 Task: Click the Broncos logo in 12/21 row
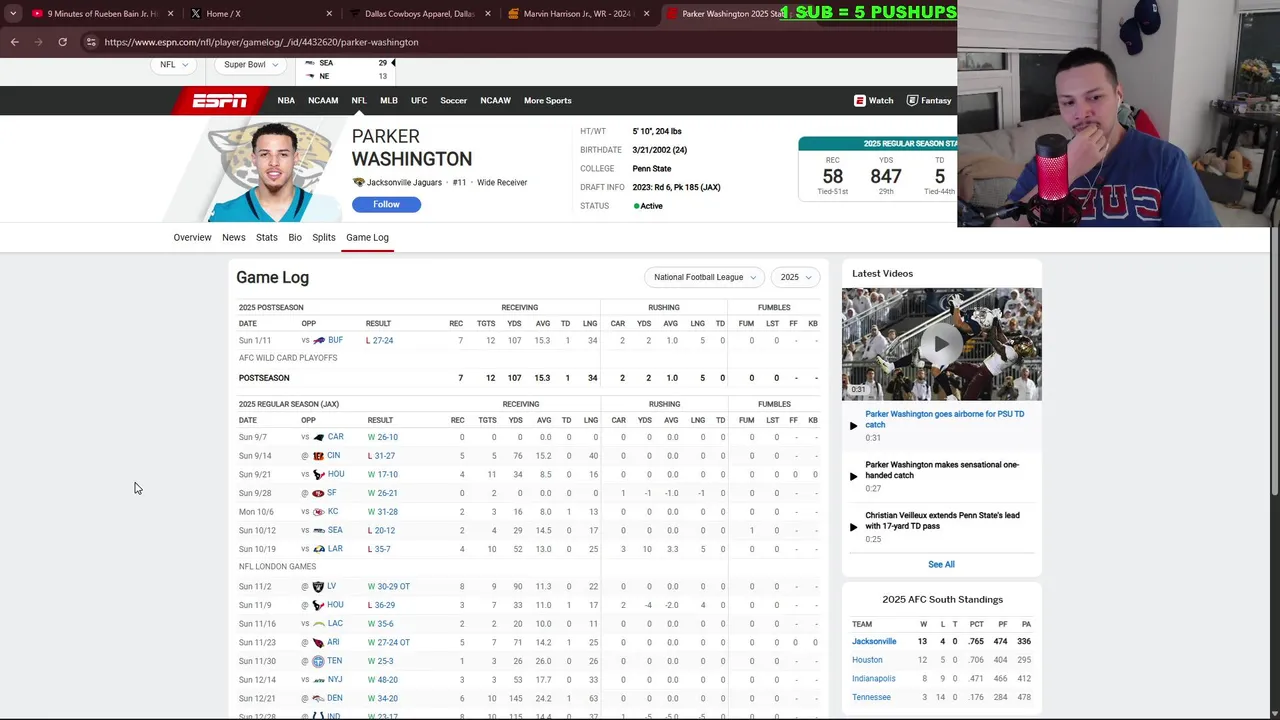[318, 699]
